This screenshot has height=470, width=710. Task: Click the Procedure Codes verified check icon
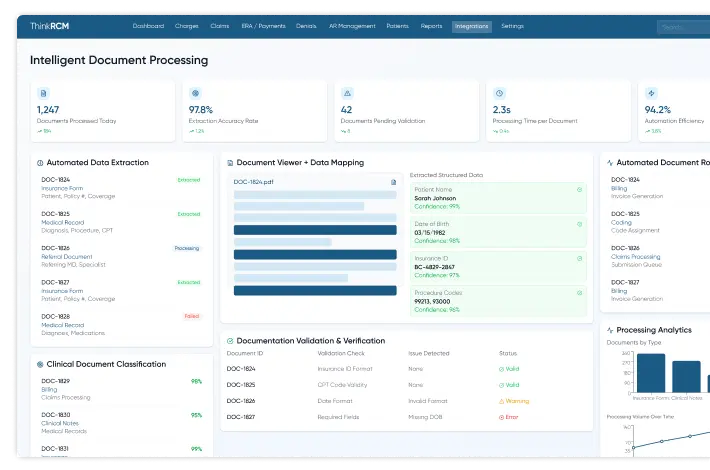click(x=579, y=293)
